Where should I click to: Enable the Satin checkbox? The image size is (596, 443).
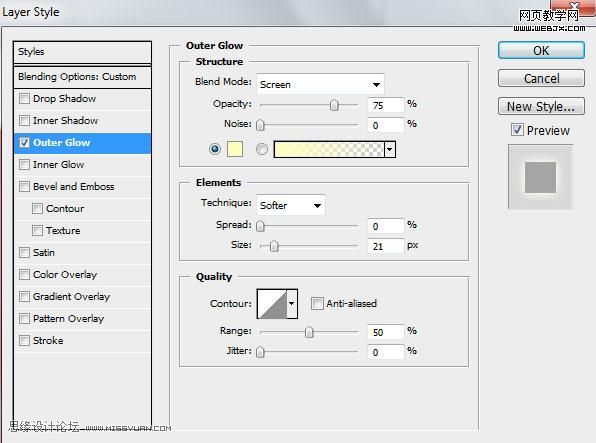pyautogui.click(x=24, y=252)
